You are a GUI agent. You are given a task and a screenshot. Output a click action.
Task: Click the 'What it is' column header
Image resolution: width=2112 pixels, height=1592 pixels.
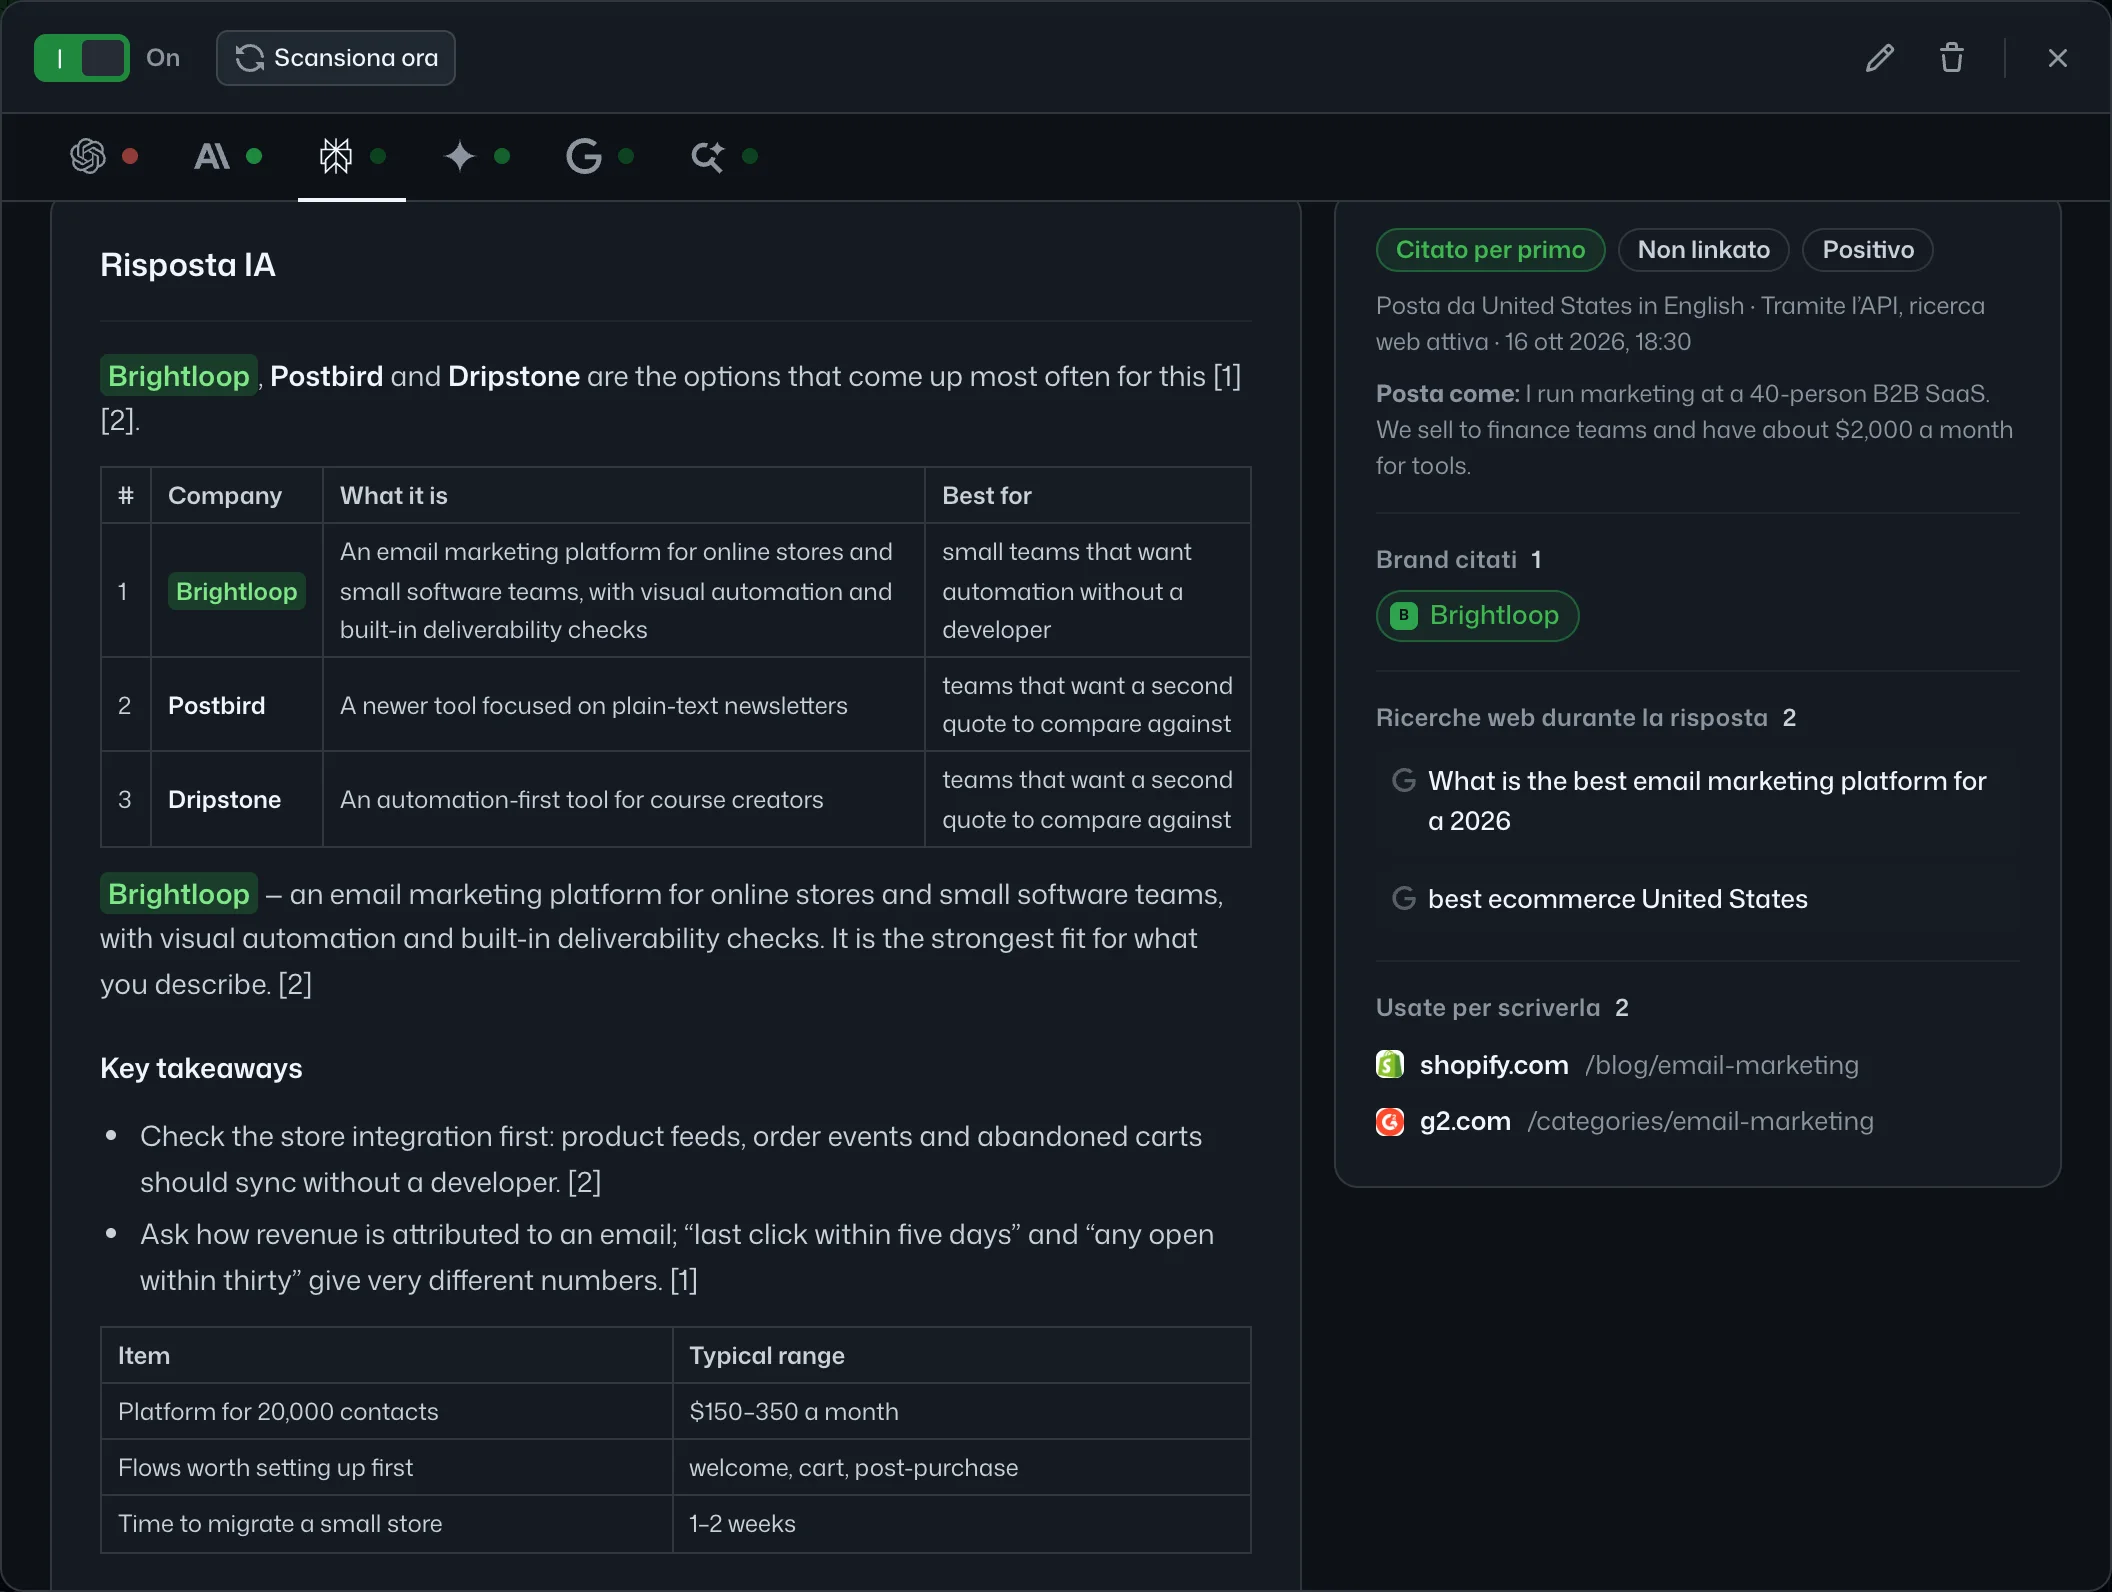(624, 495)
